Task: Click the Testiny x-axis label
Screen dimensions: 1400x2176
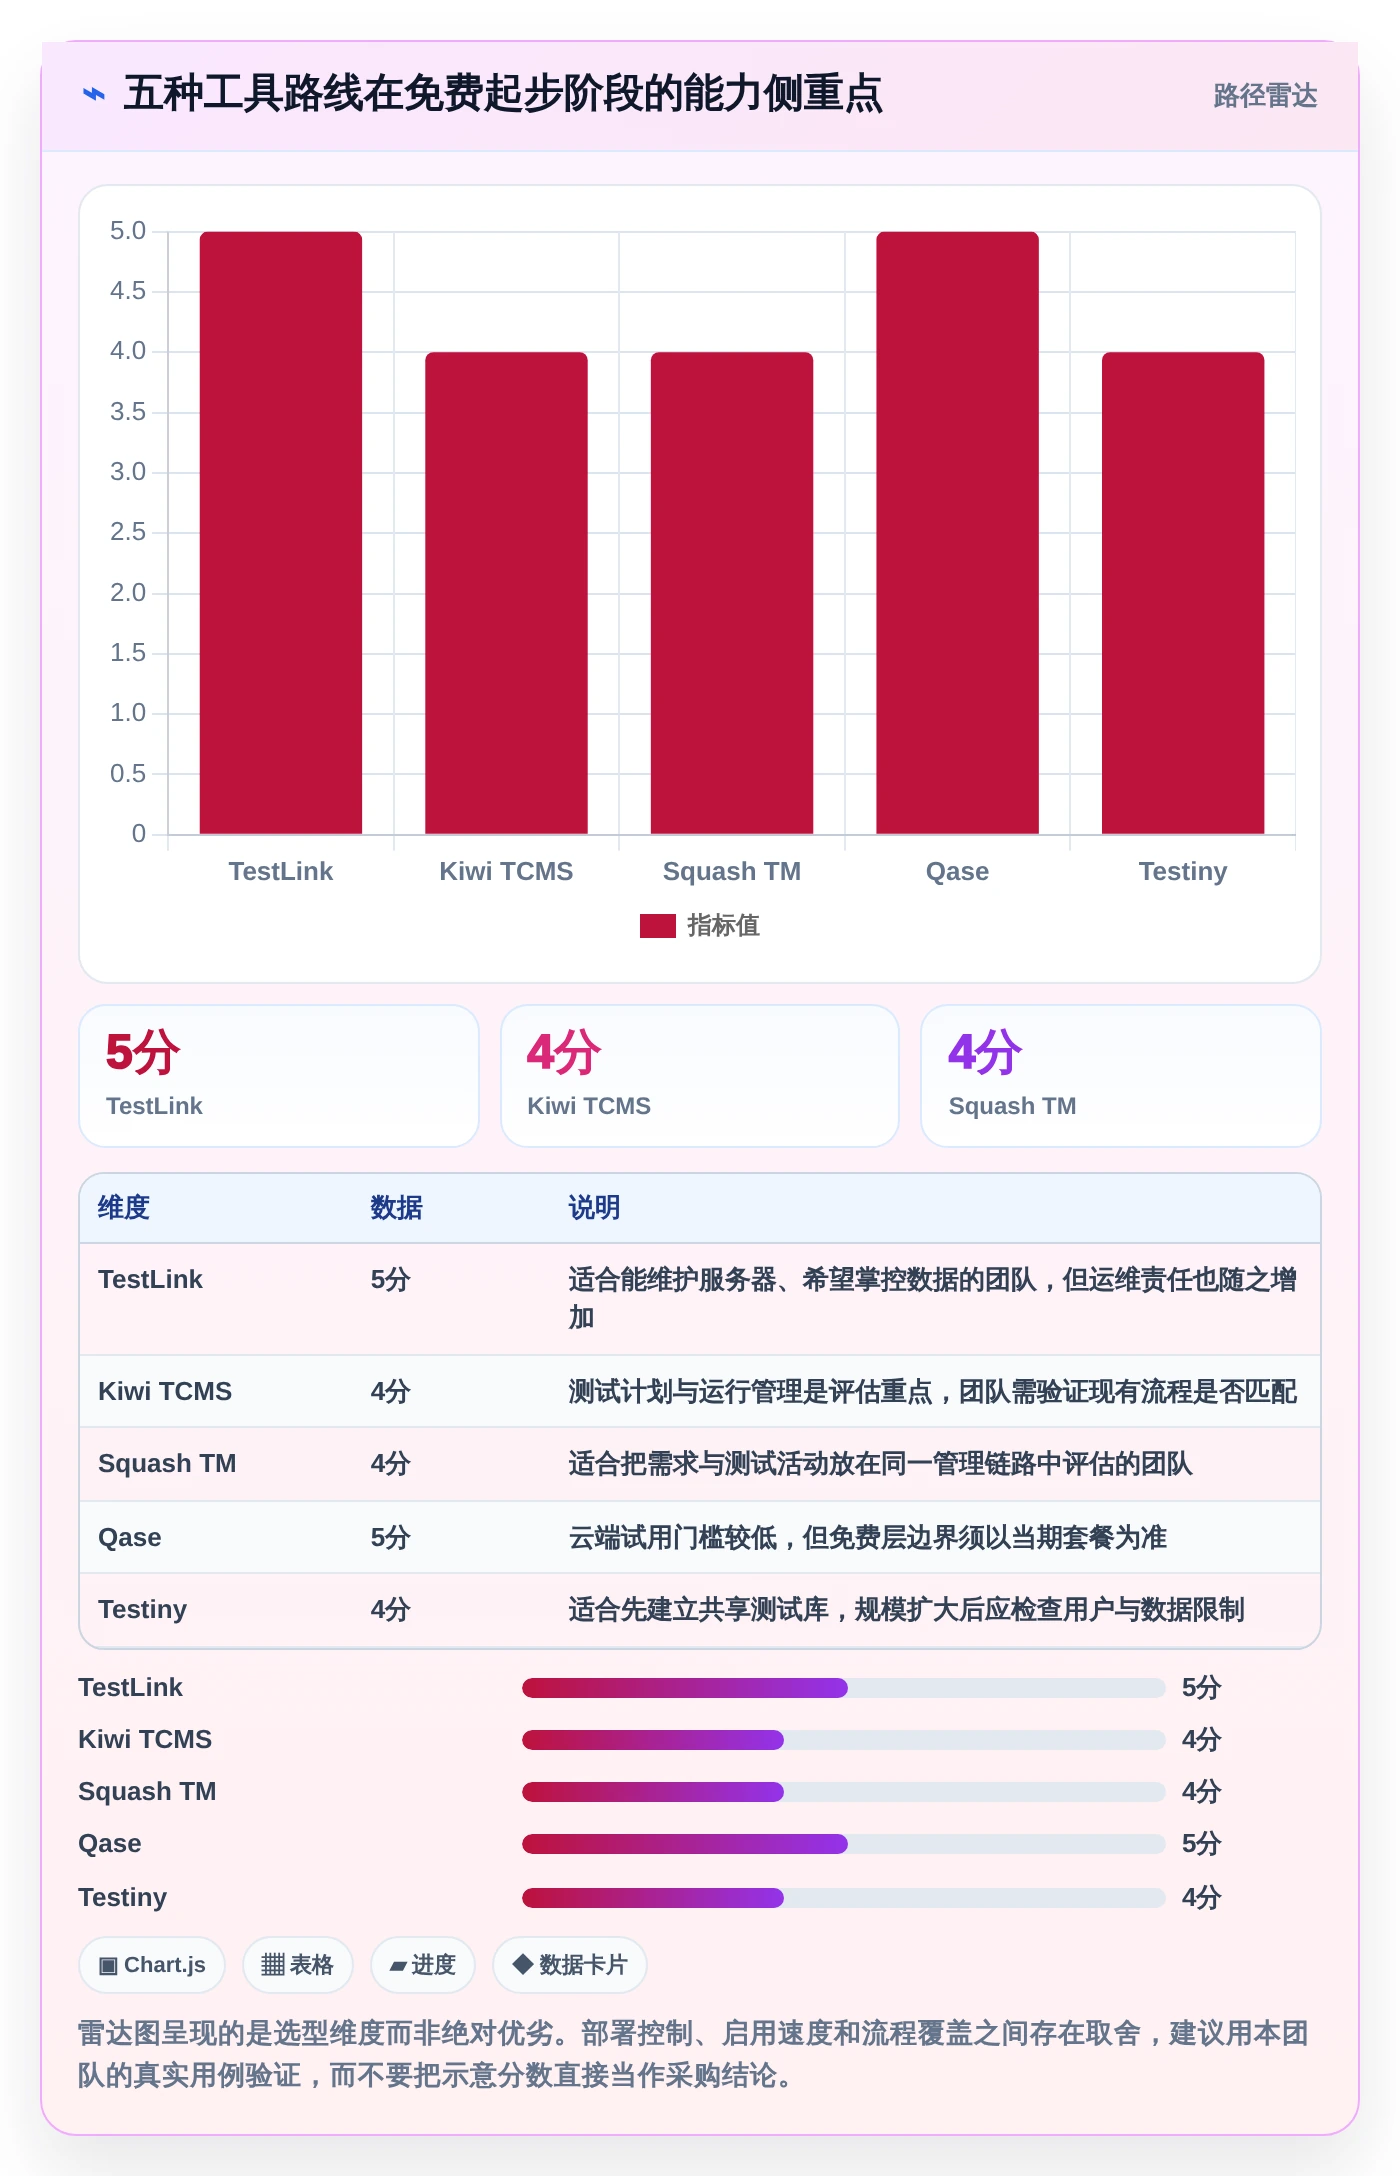Action: (x=1183, y=871)
